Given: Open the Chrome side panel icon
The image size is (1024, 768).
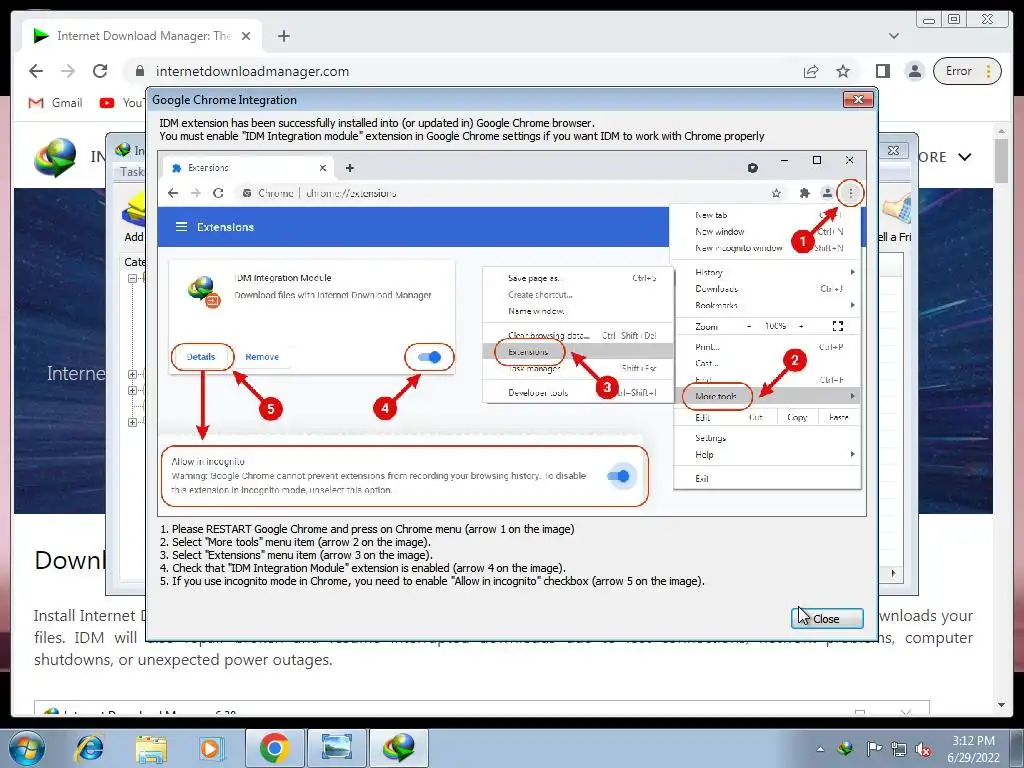Looking at the screenshot, I should click(x=882, y=71).
